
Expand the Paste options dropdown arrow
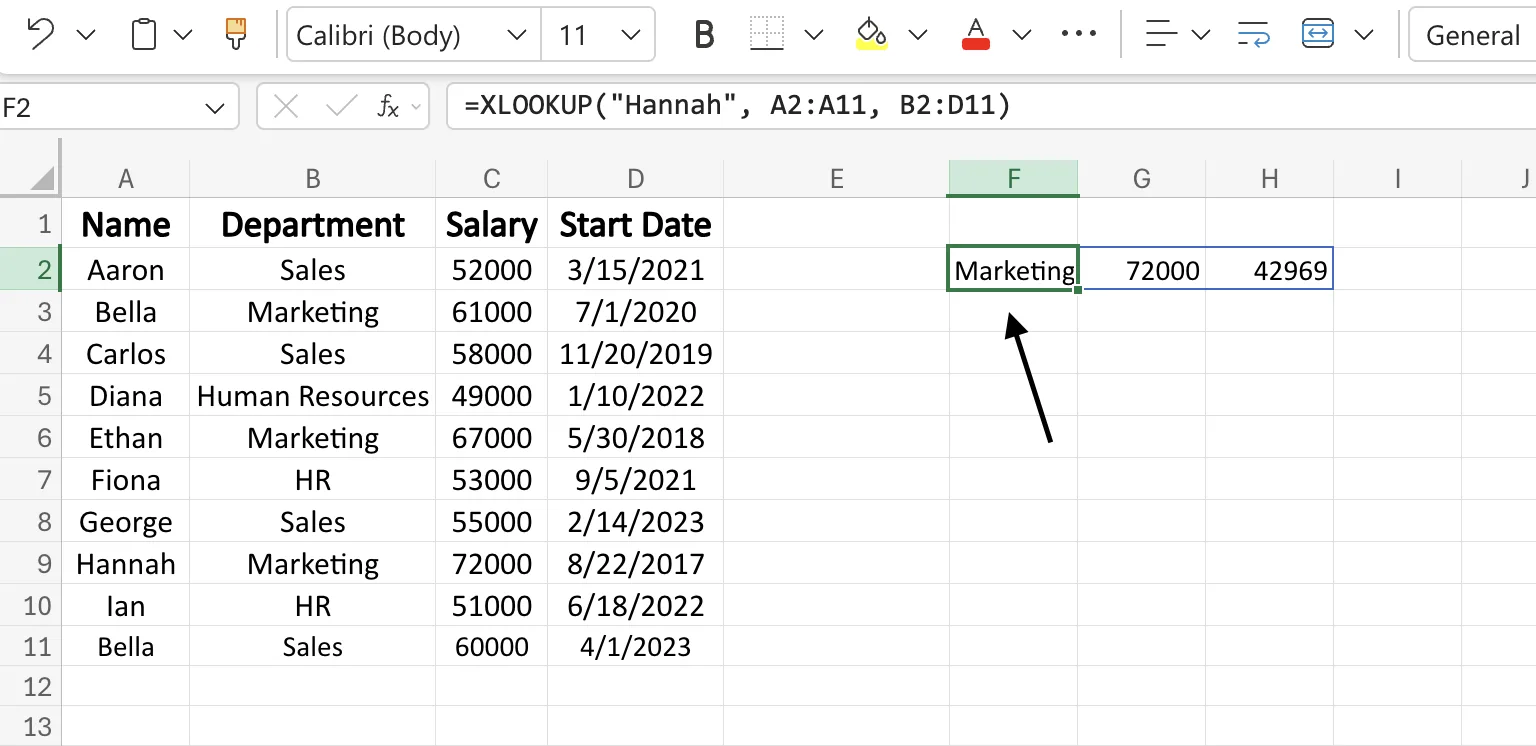click(x=182, y=36)
